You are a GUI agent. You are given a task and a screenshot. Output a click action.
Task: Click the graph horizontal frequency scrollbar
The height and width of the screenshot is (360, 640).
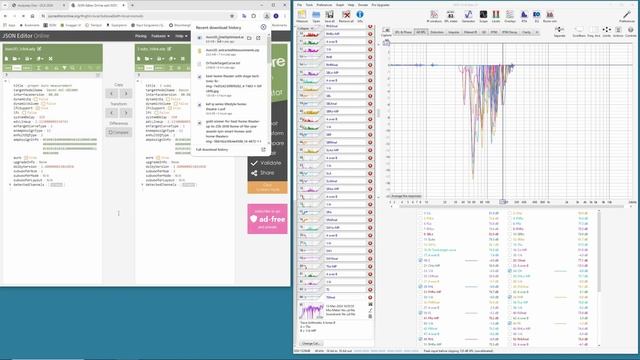tap(512, 207)
